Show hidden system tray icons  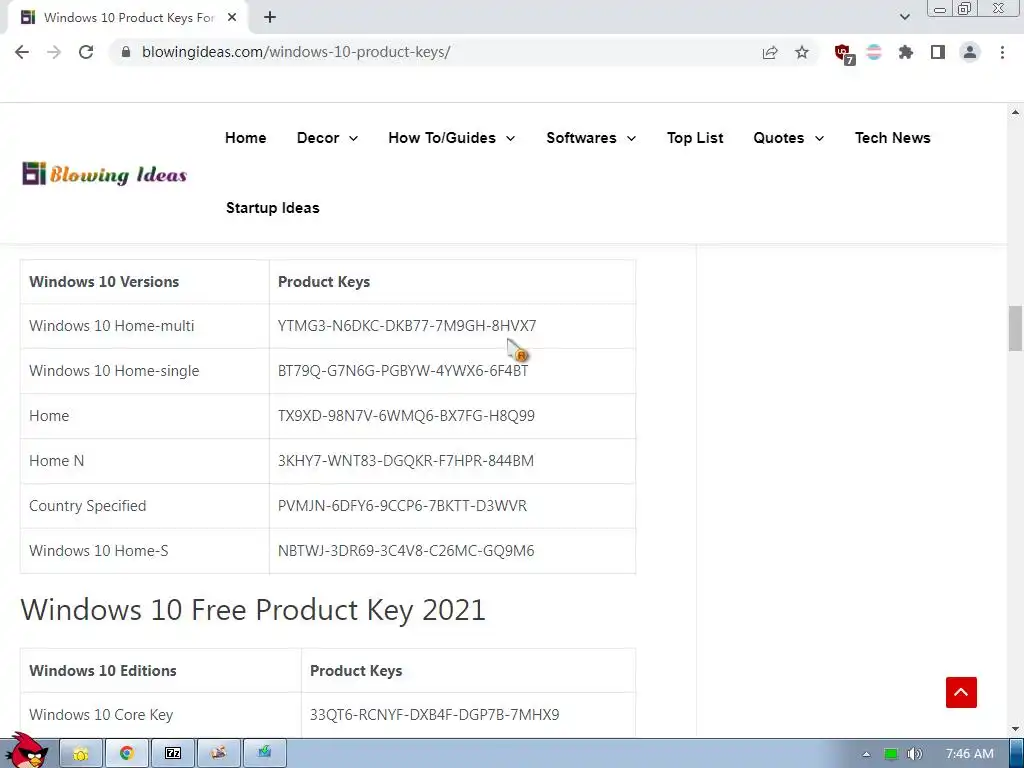click(866, 754)
